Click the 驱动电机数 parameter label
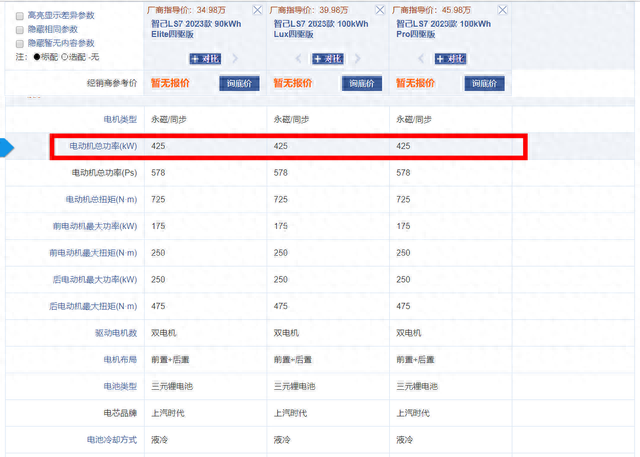Screen dimensions: 640x457 pos(116,333)
